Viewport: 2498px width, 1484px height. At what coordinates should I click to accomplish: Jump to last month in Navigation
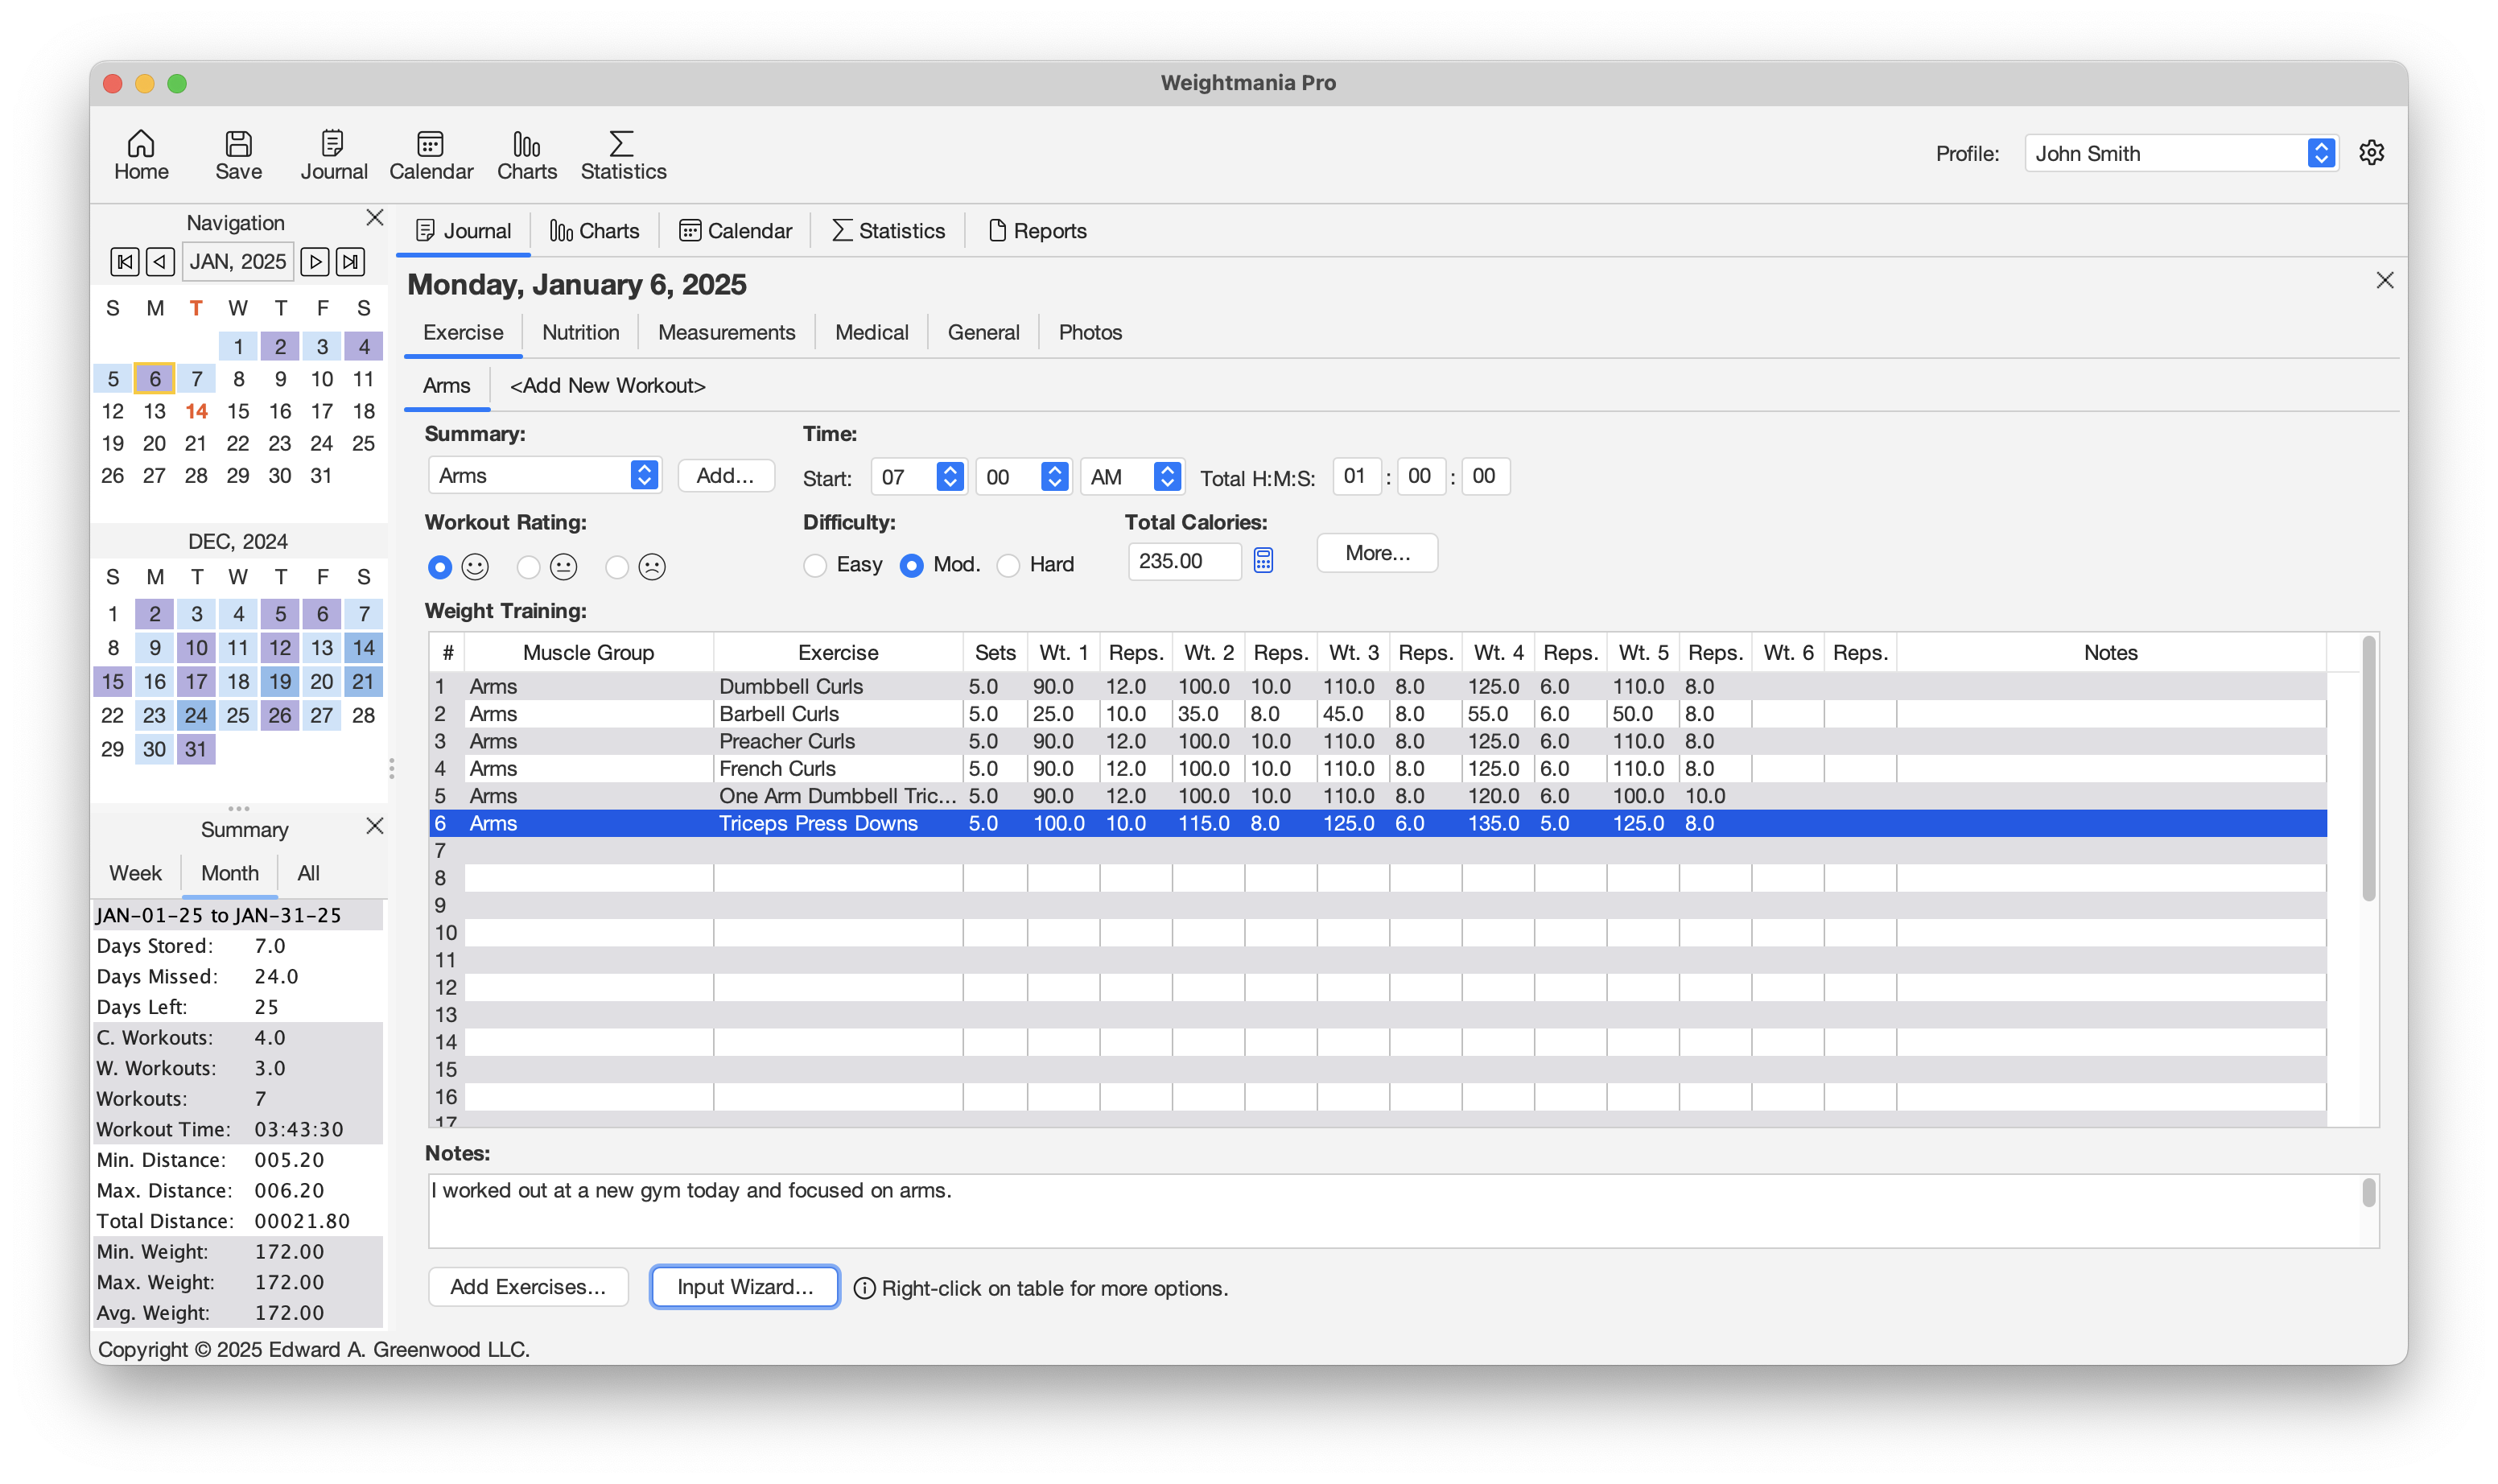(350, 262)
